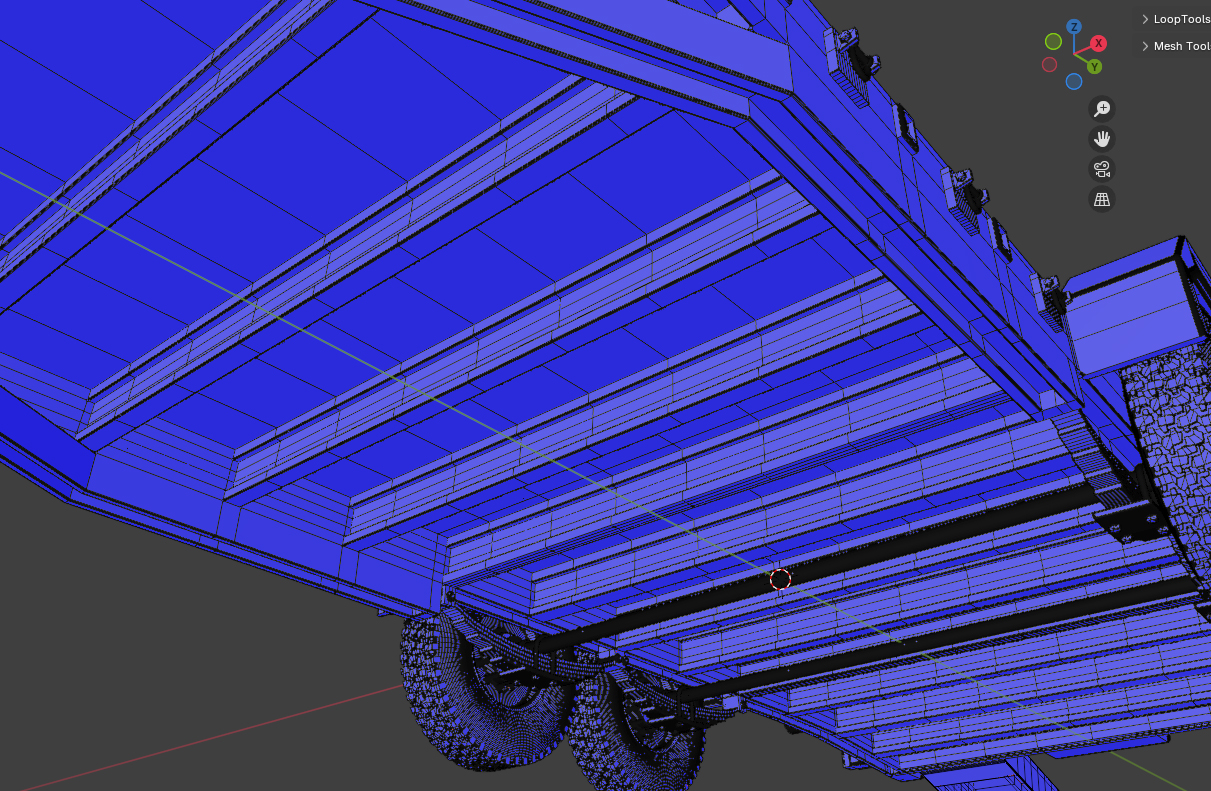Viewport: 1211px width, 791px height.
Task: Click the green Y axis ball color sphere
Action: click(x=1094, y=67)
